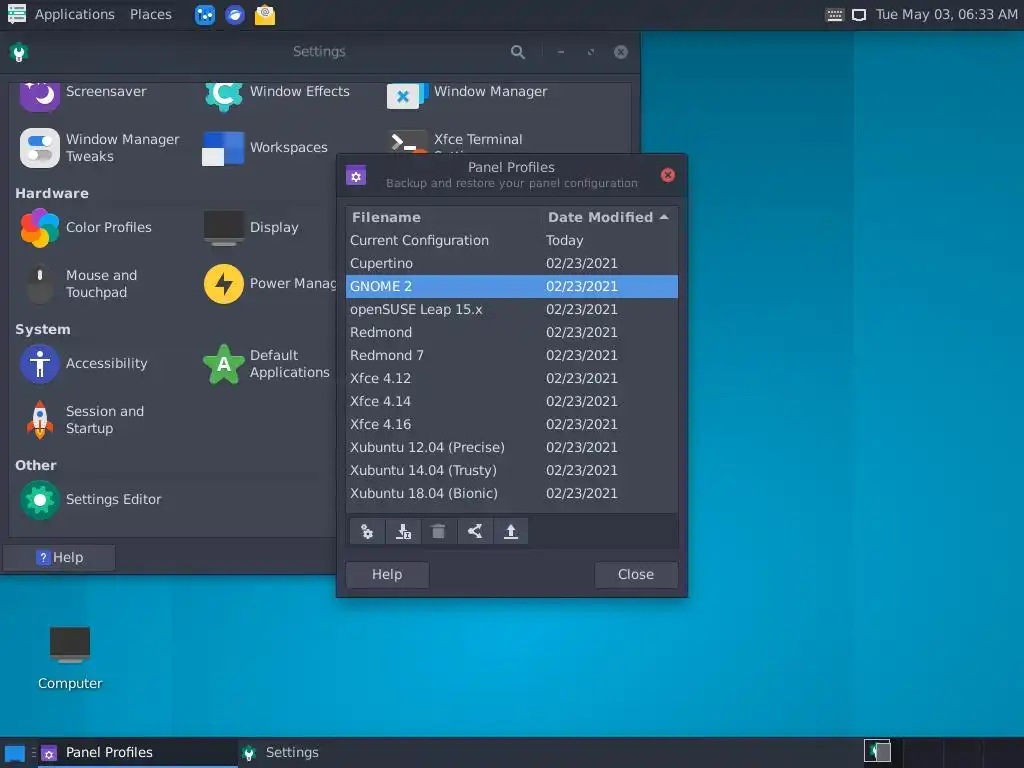Open Workspaces settings
Image resolution: width=1024 pixels, height=768 pixels.
(x=265, y=148)
